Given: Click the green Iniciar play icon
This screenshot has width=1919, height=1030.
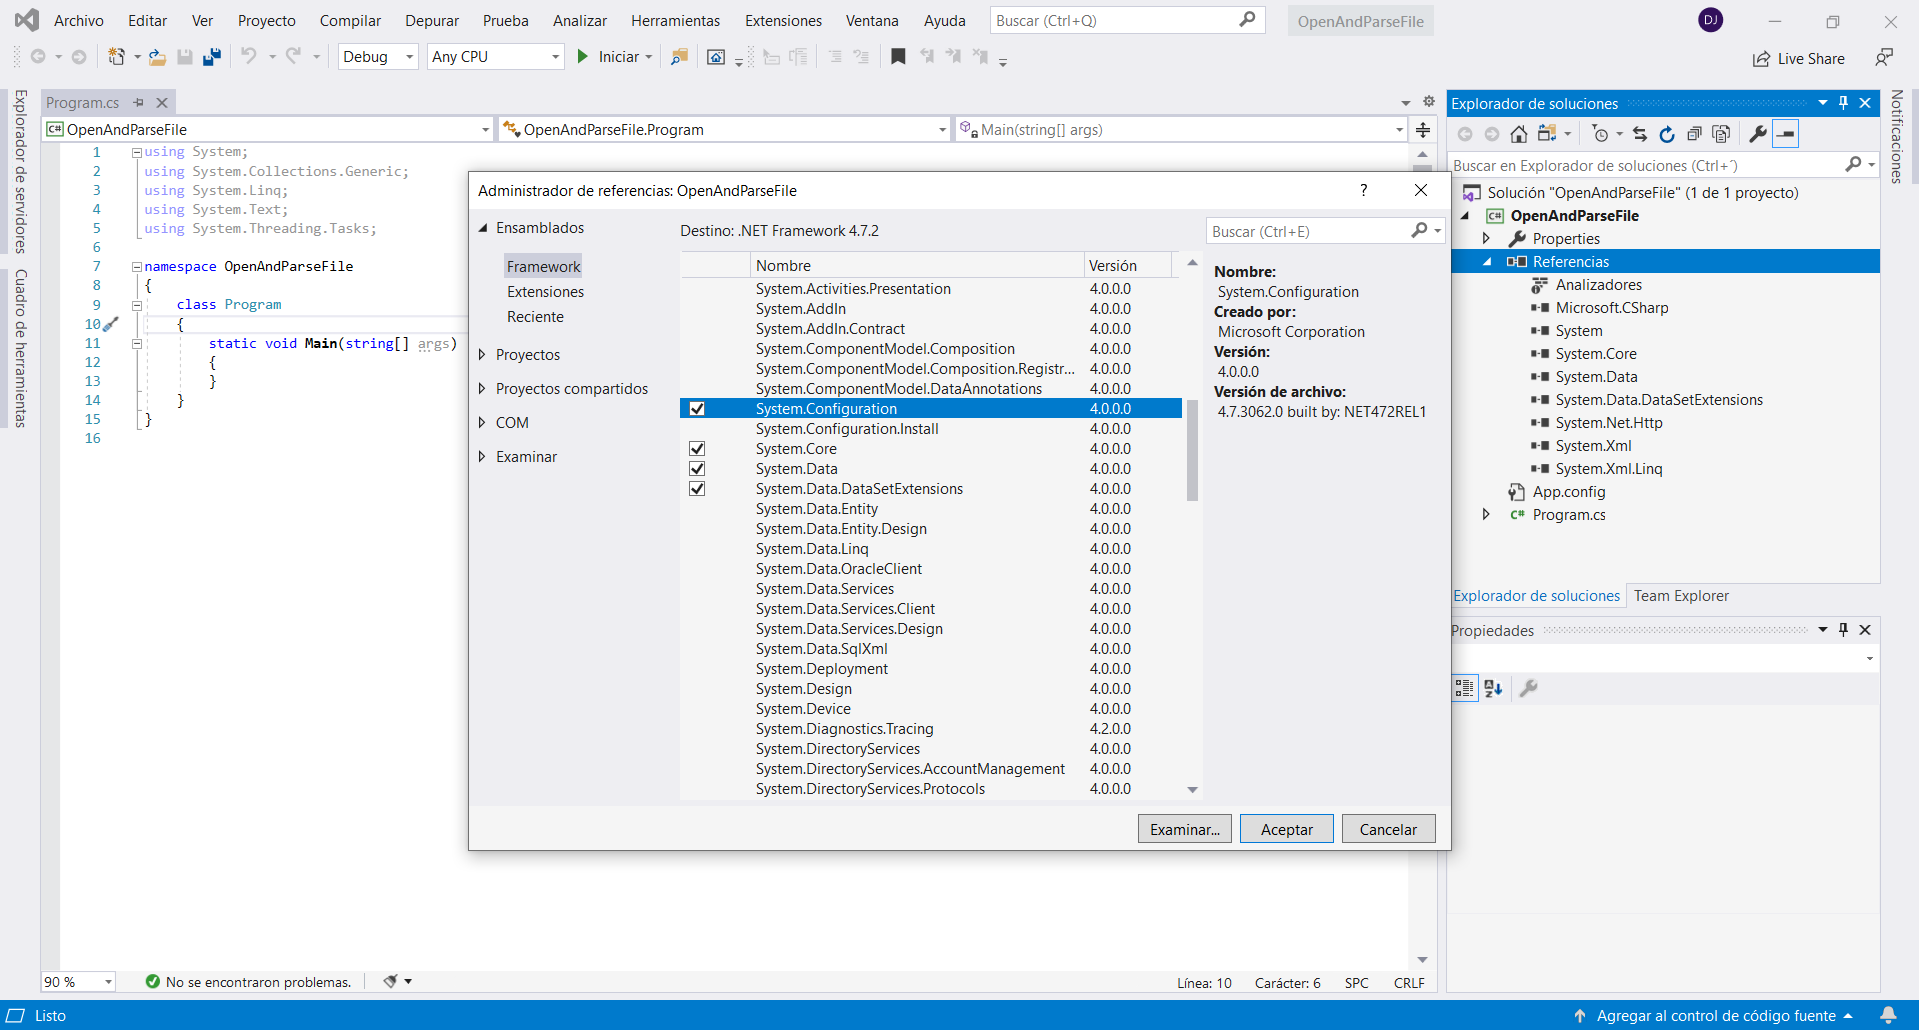Looking at the screenshot, I should [x=583, y=57].
